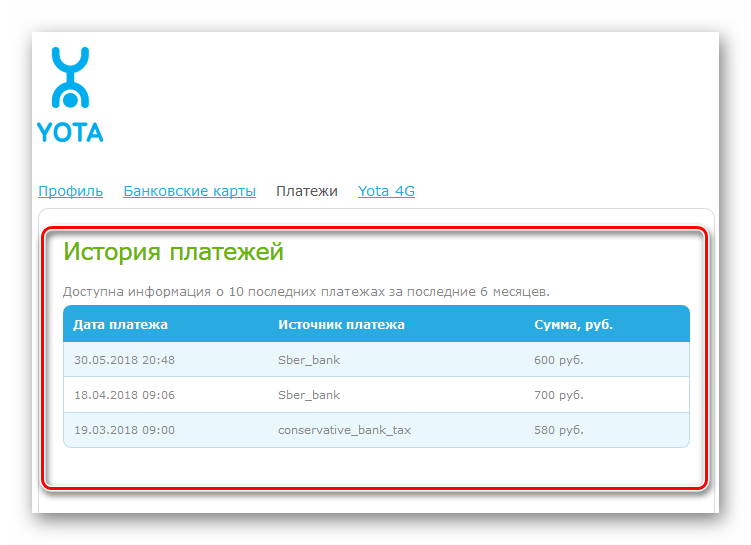Select the date 30.05.2018 20:48

coord(125,360)
